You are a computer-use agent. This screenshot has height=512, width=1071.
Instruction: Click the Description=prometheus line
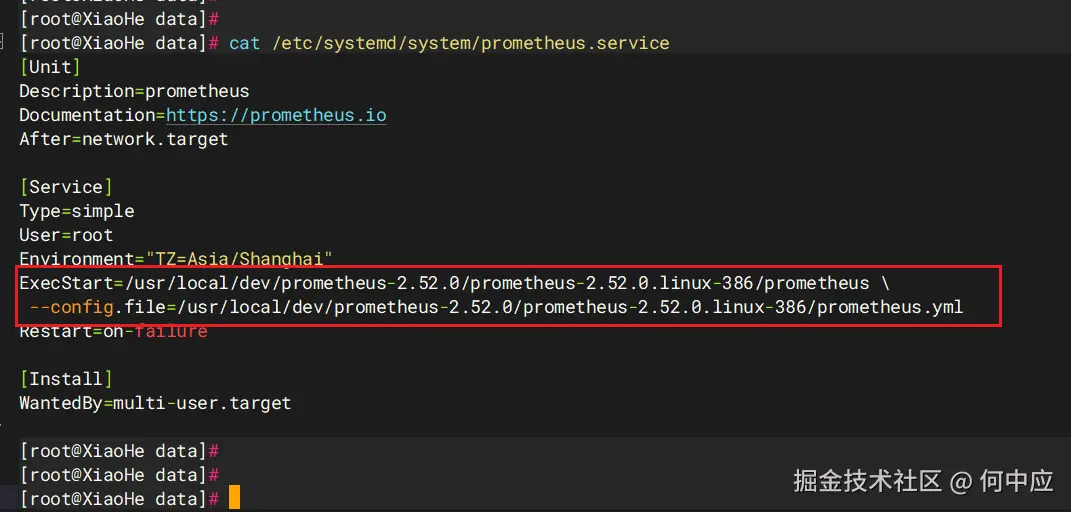134,91
